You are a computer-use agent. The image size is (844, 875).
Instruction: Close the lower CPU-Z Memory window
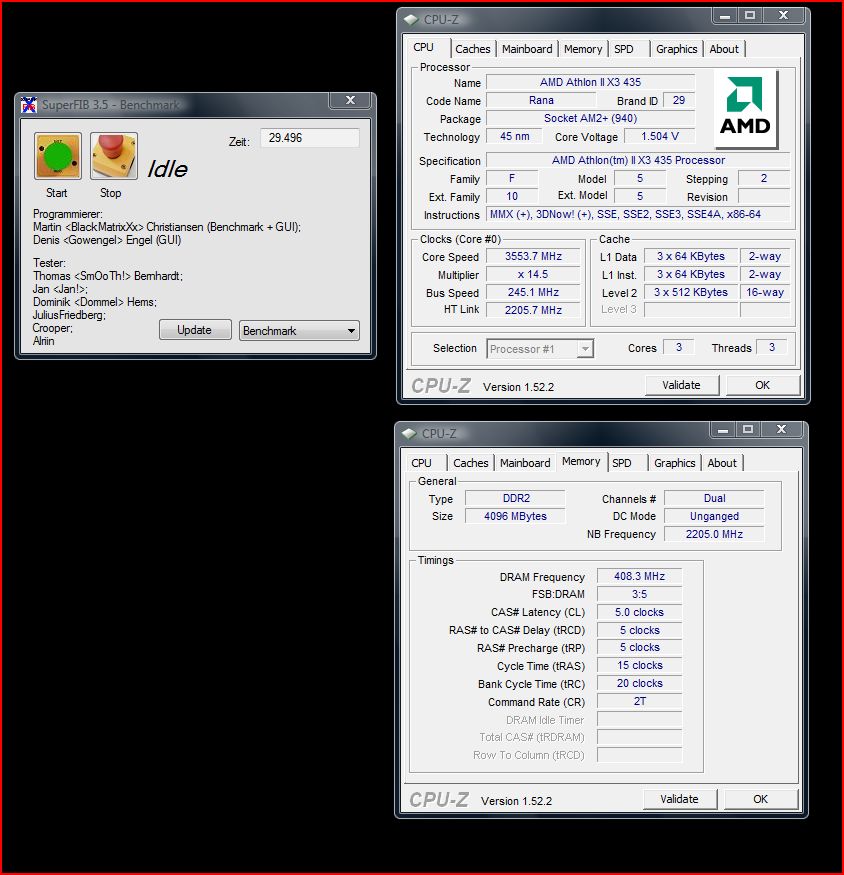(x=781, y=430)
